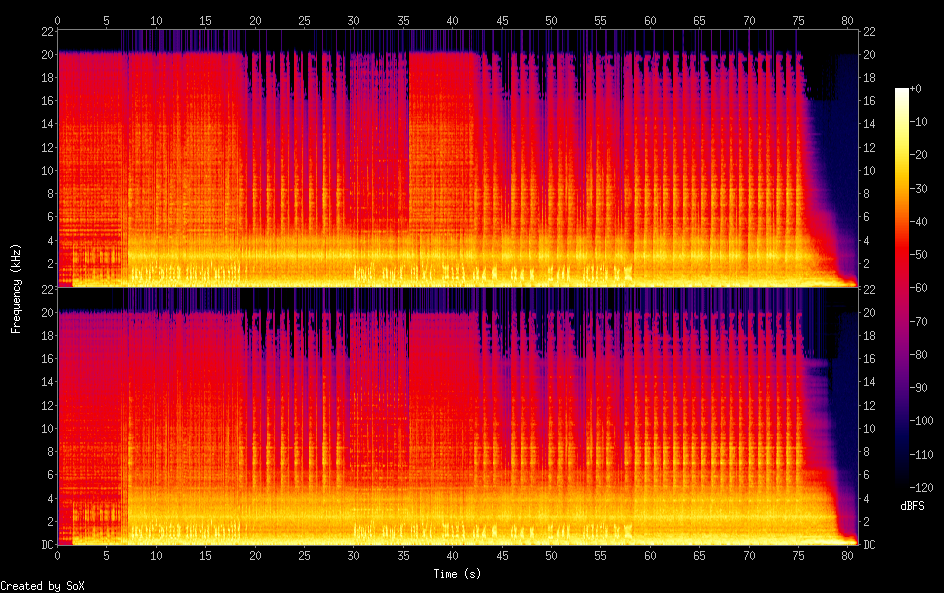This screenshot has height=593, width=944.
Task: Select the "-70" value on the color scale
Action: pos(919,321)
